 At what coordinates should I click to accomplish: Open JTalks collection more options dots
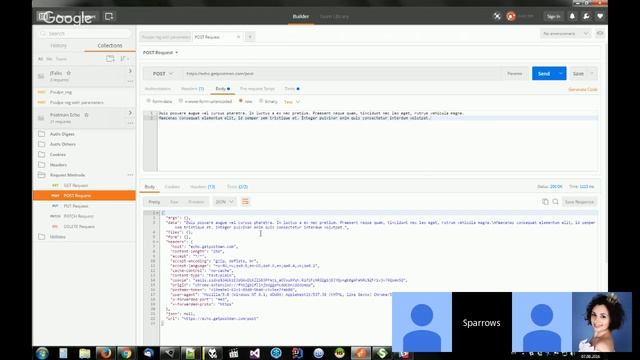[x=130, y=81]
